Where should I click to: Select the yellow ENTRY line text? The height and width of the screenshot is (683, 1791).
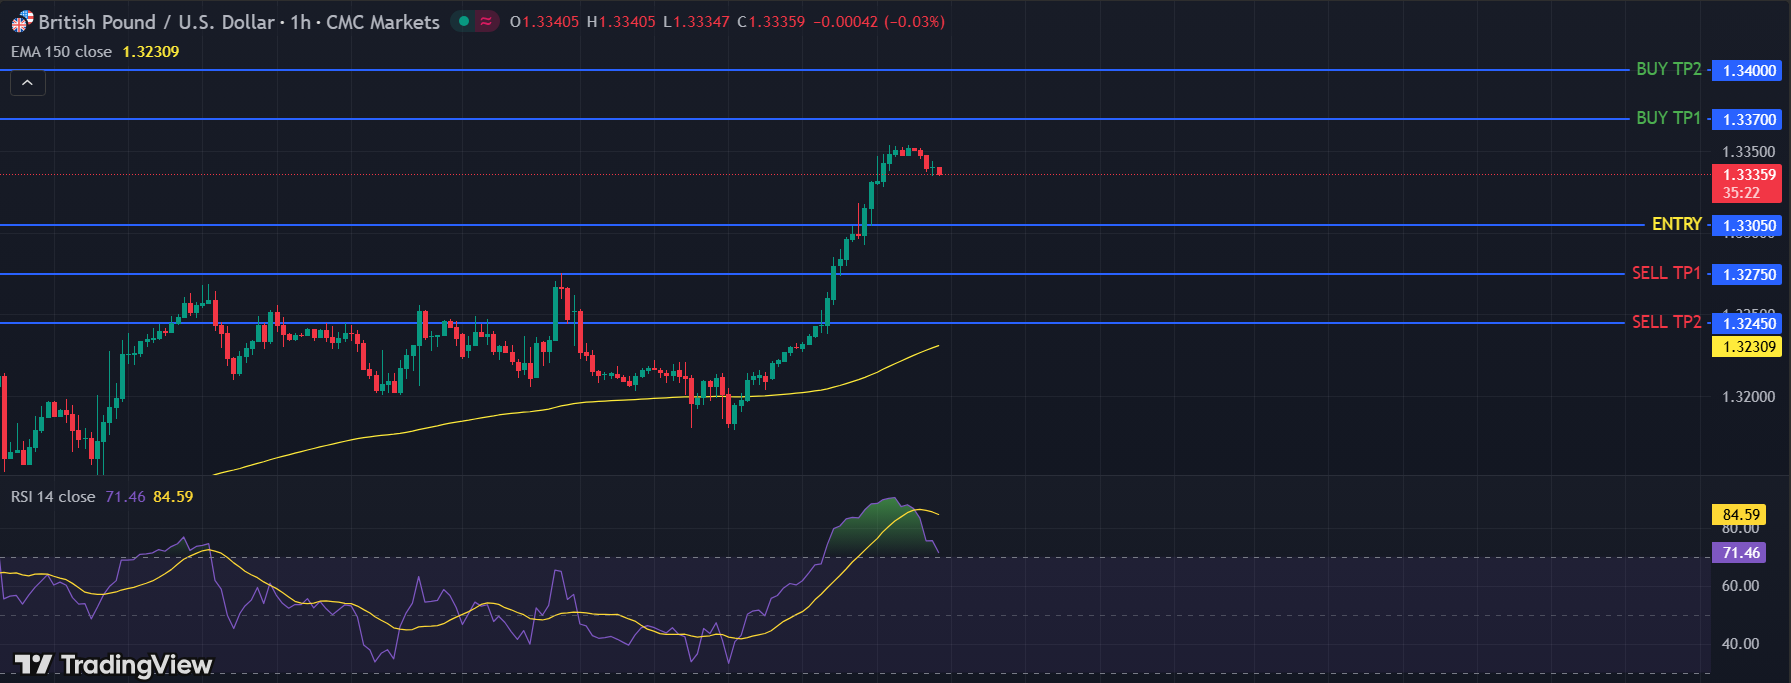1676,224
